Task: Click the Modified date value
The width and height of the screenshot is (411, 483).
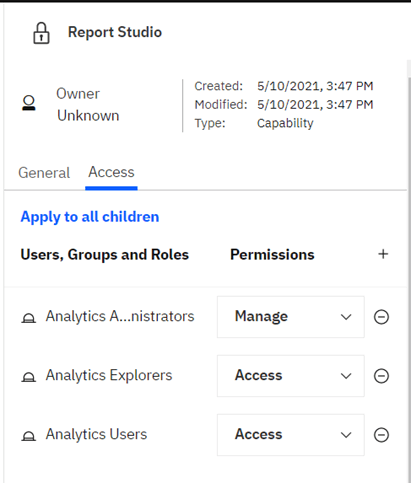Action: click(x=315, y=105)
